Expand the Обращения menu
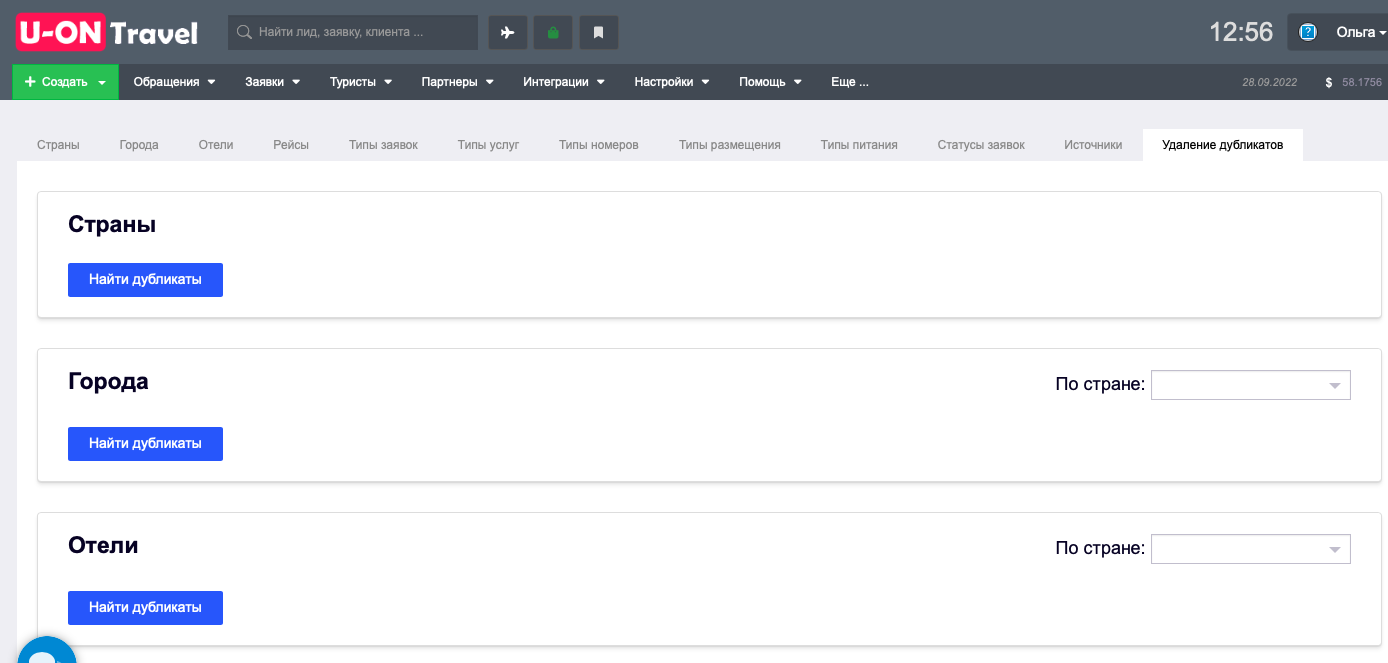The height and width of the screenshot is (663, 1388). click(x=175, y=82)
